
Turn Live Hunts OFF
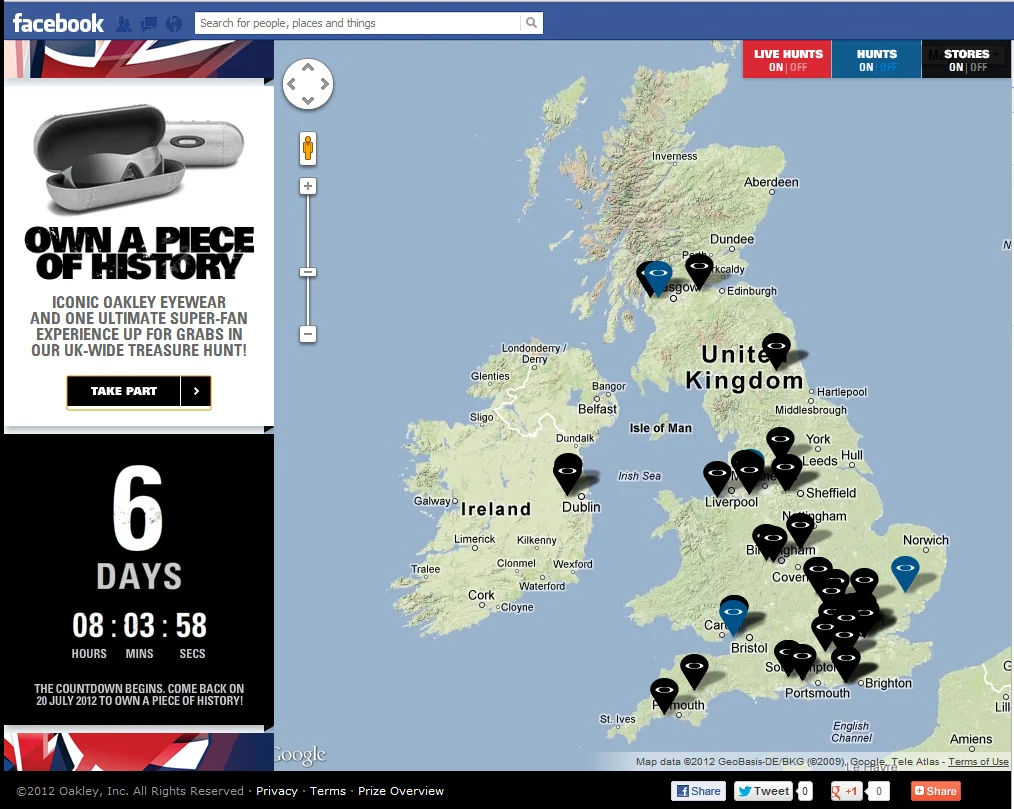coord(799,67)
